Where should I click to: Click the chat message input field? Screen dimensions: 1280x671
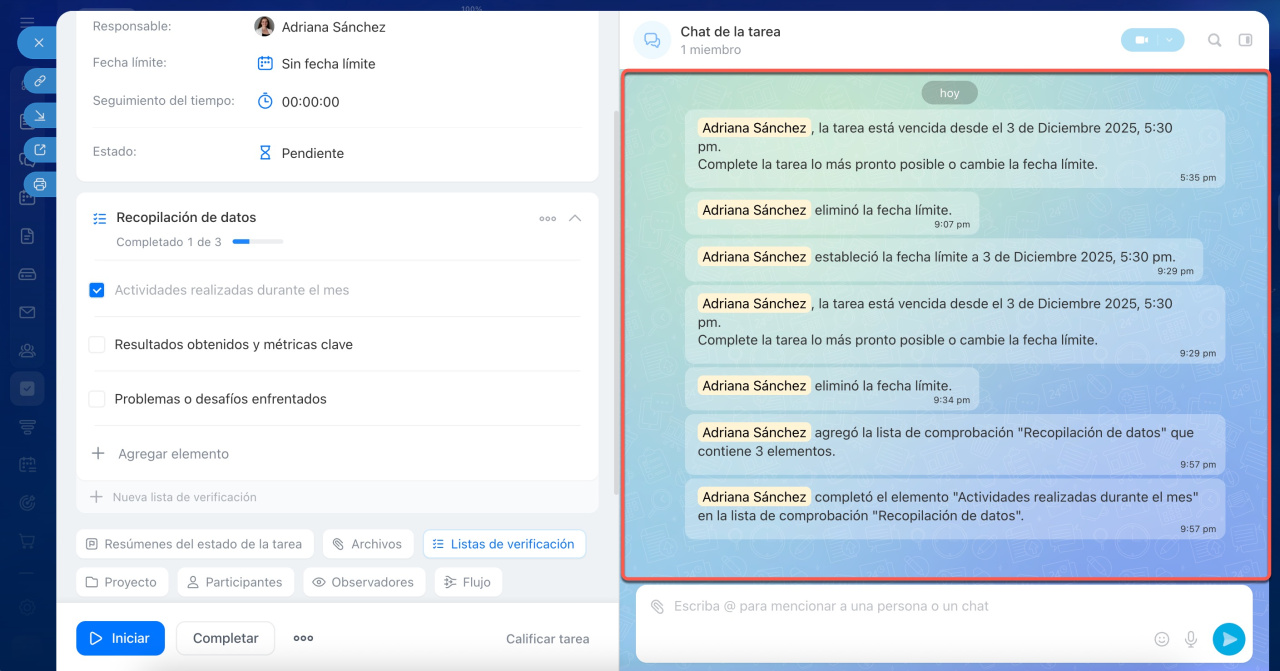click(x=900, y=607)
